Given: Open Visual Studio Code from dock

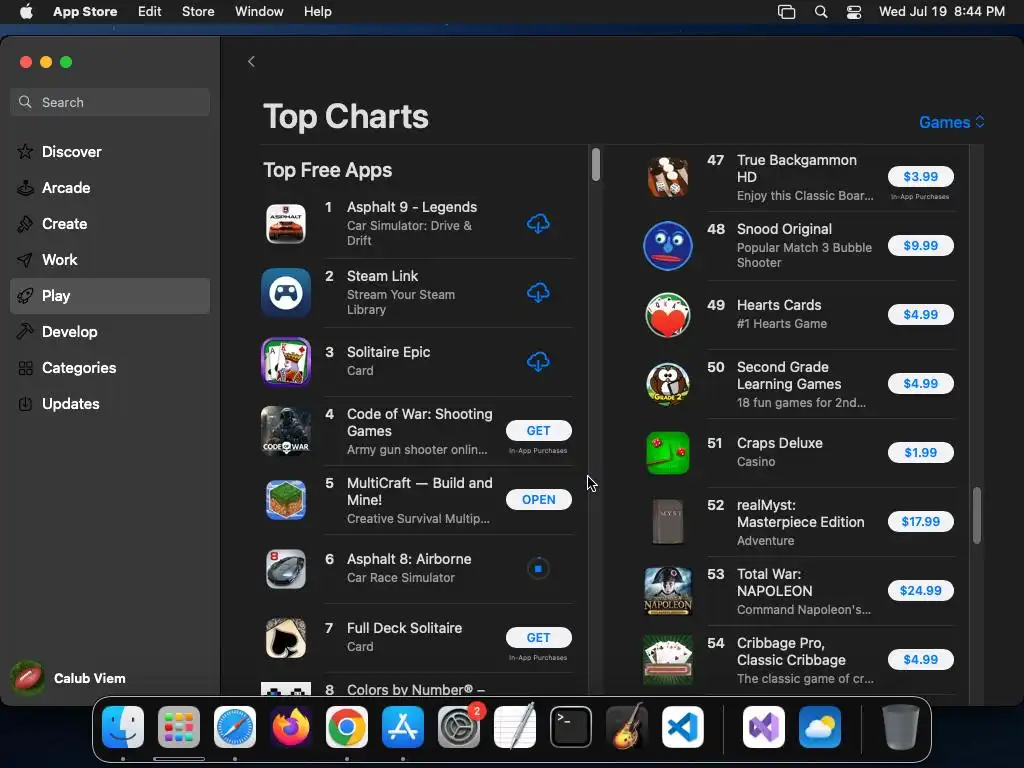Looking at the screenshot, I should (x=683, y=727).
